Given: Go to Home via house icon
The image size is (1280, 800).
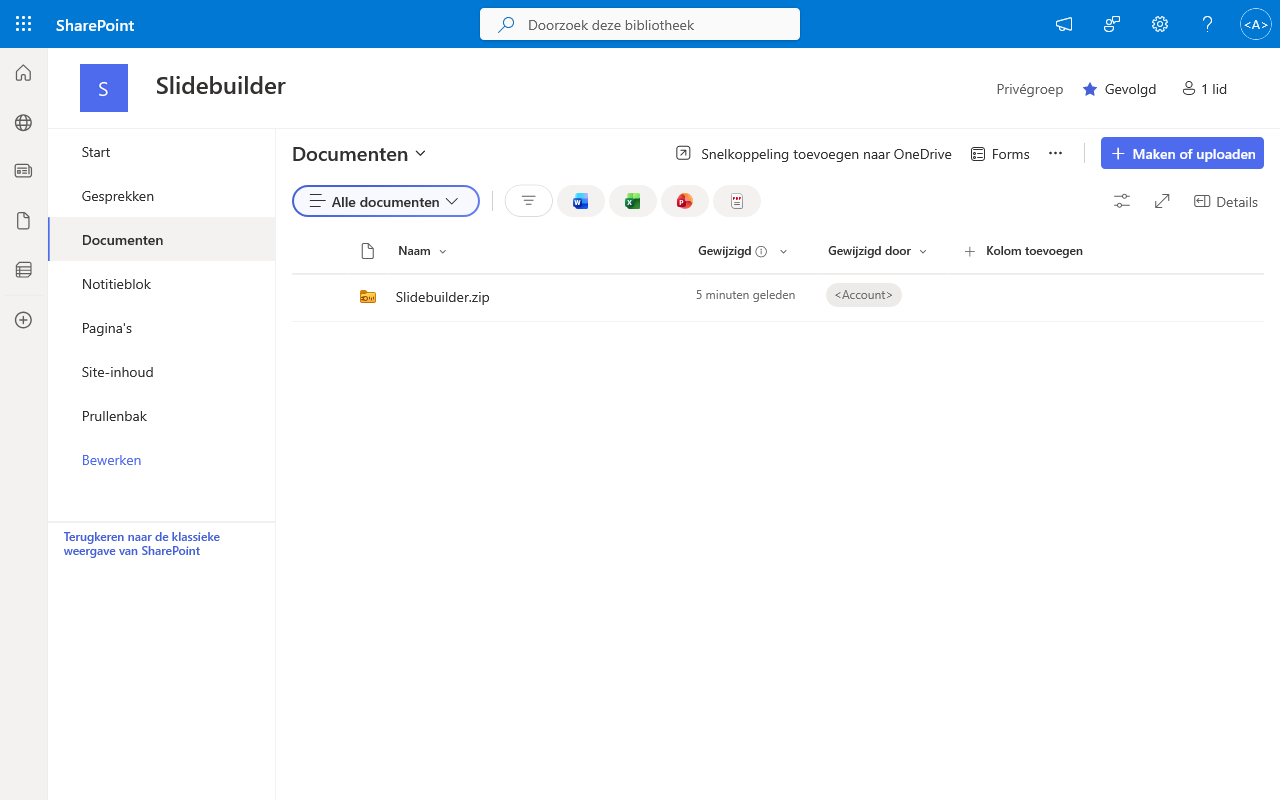Looking at the screenshot, I should pos(23,73).
